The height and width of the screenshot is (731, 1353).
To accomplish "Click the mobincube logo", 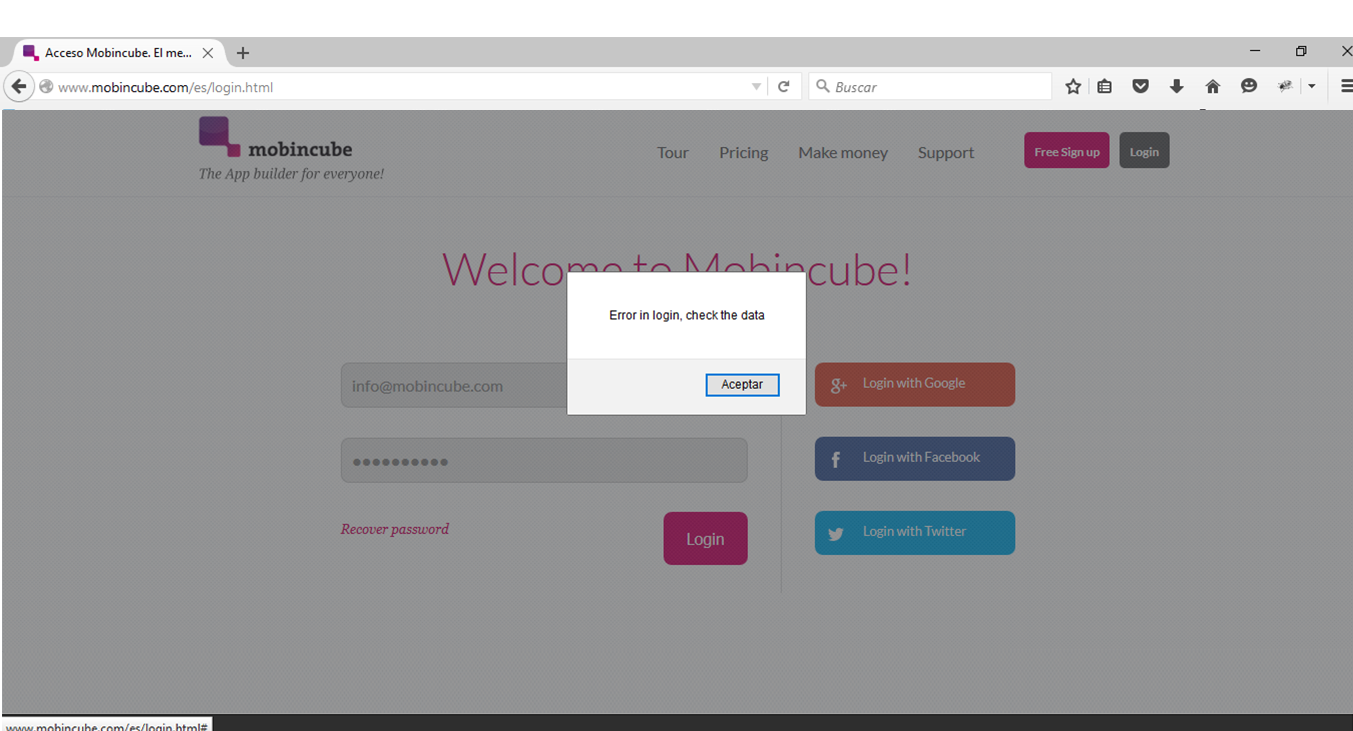I will [276, 138].
